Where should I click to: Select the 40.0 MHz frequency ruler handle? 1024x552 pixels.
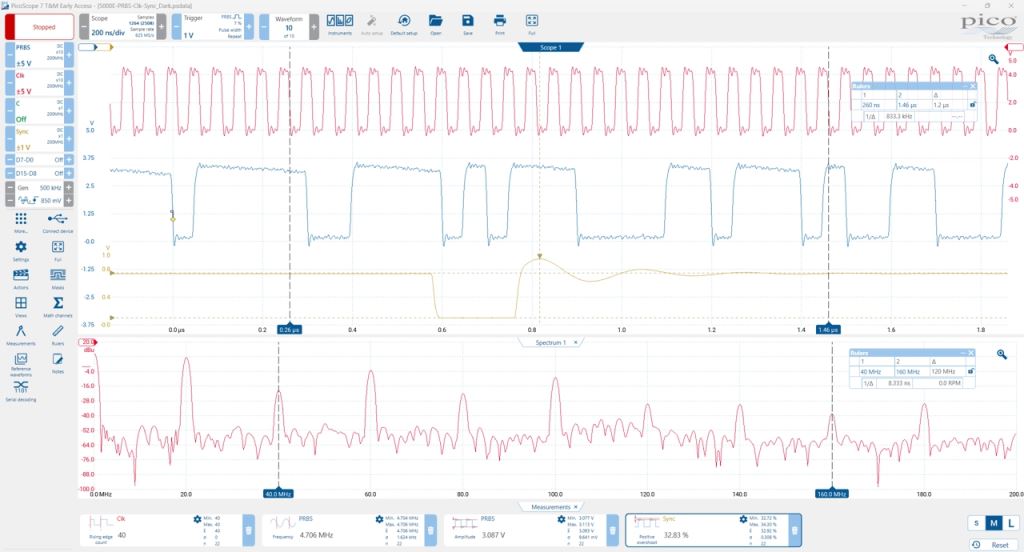point(278,494)
